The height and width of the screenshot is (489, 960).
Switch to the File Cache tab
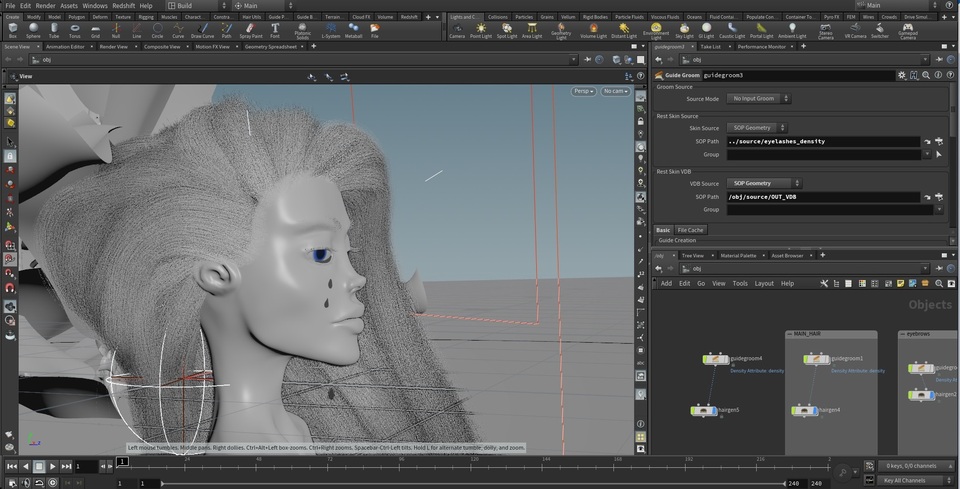pyautogui.click(x=690, y=230)
